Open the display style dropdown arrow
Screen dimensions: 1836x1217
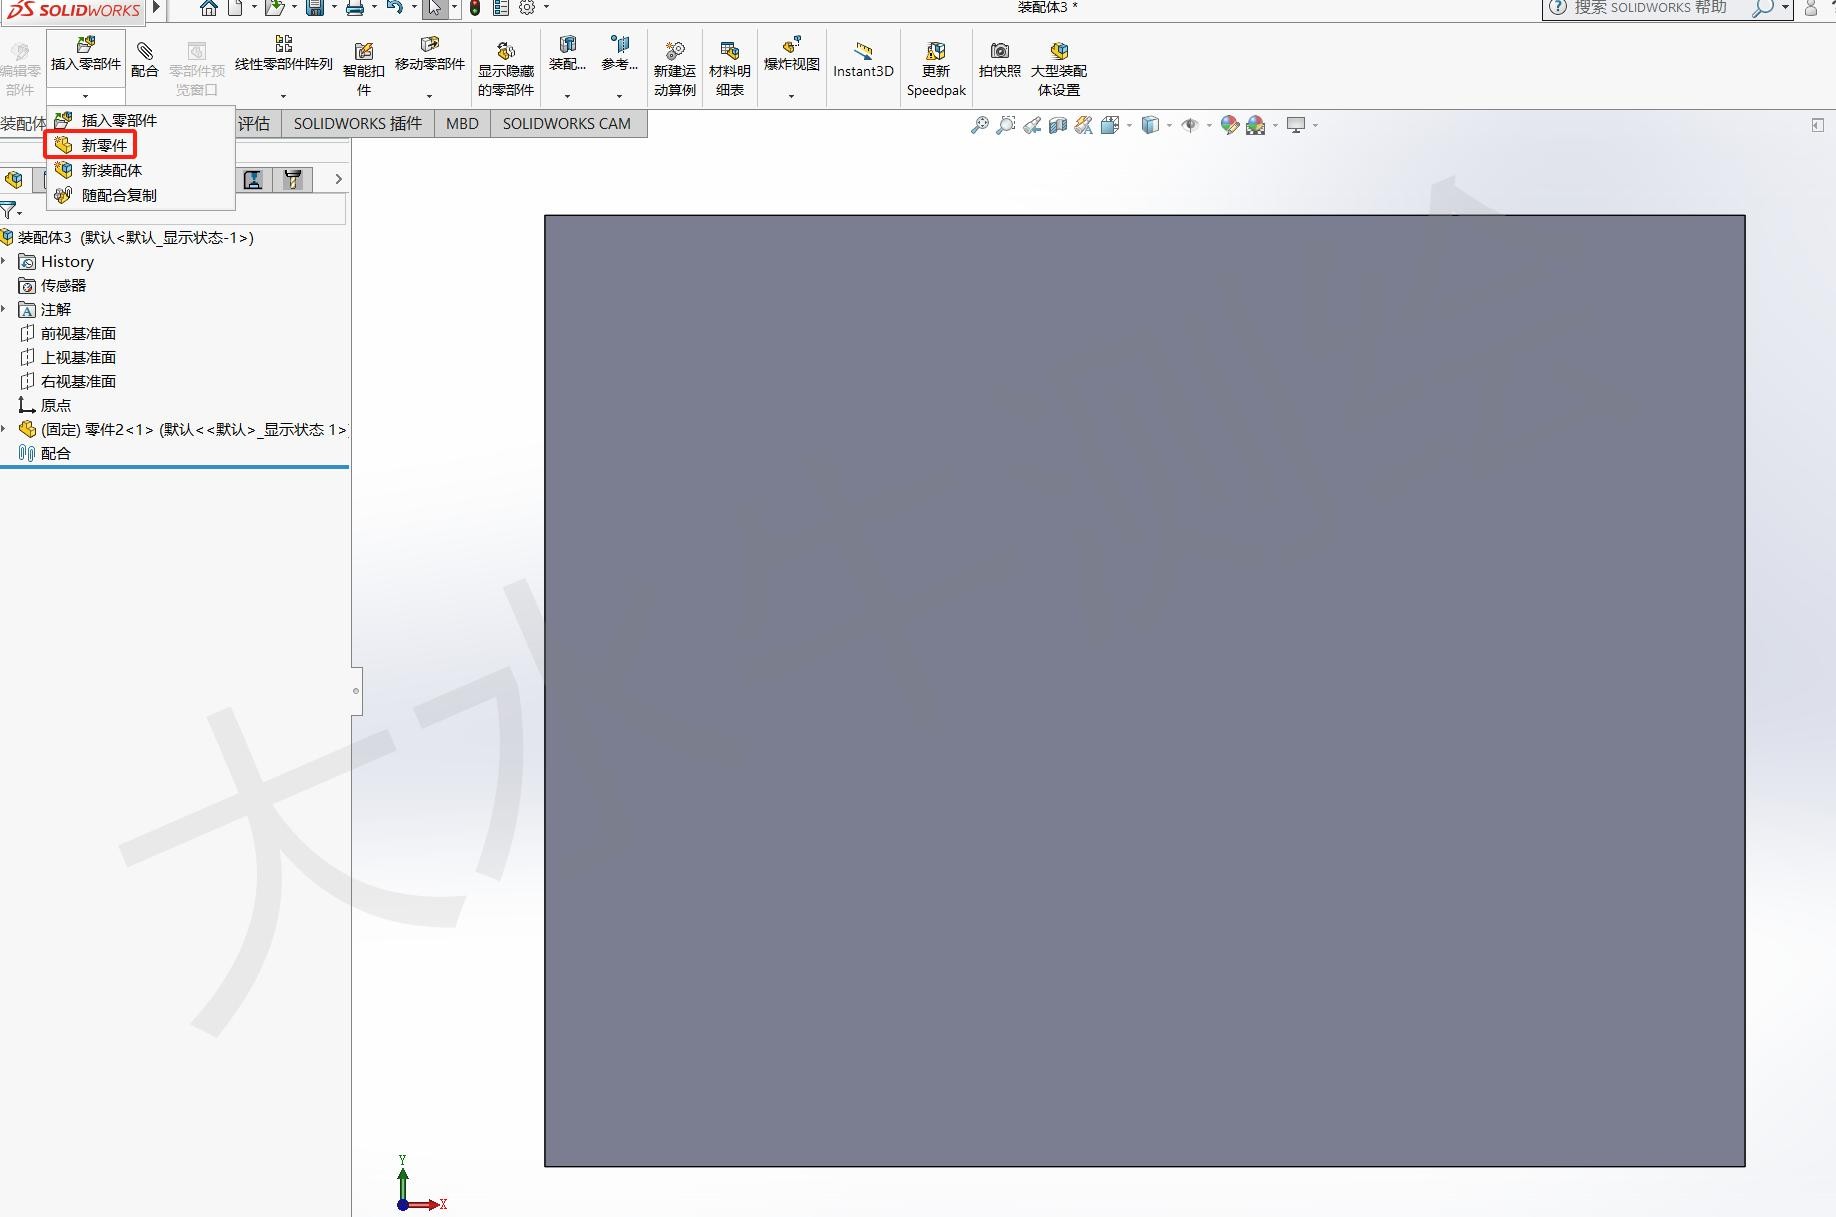click(x=1169, y=126)
